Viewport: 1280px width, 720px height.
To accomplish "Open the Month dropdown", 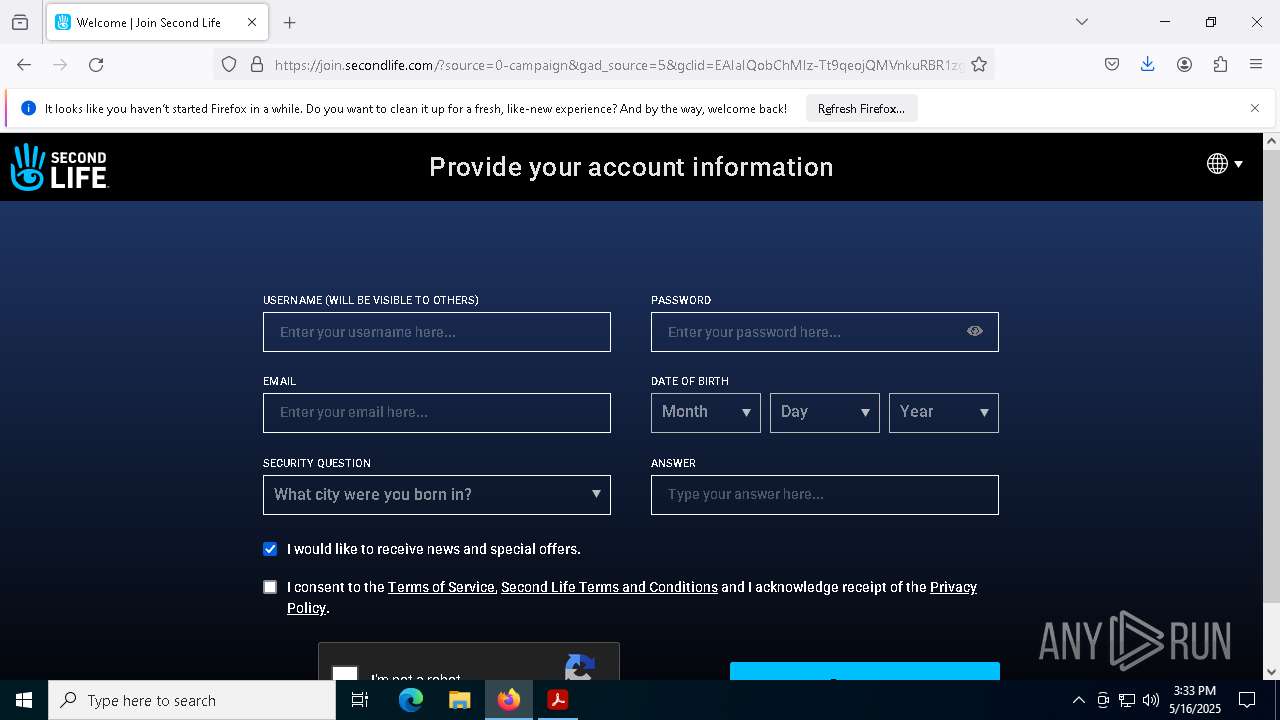I will click(706, 413).
